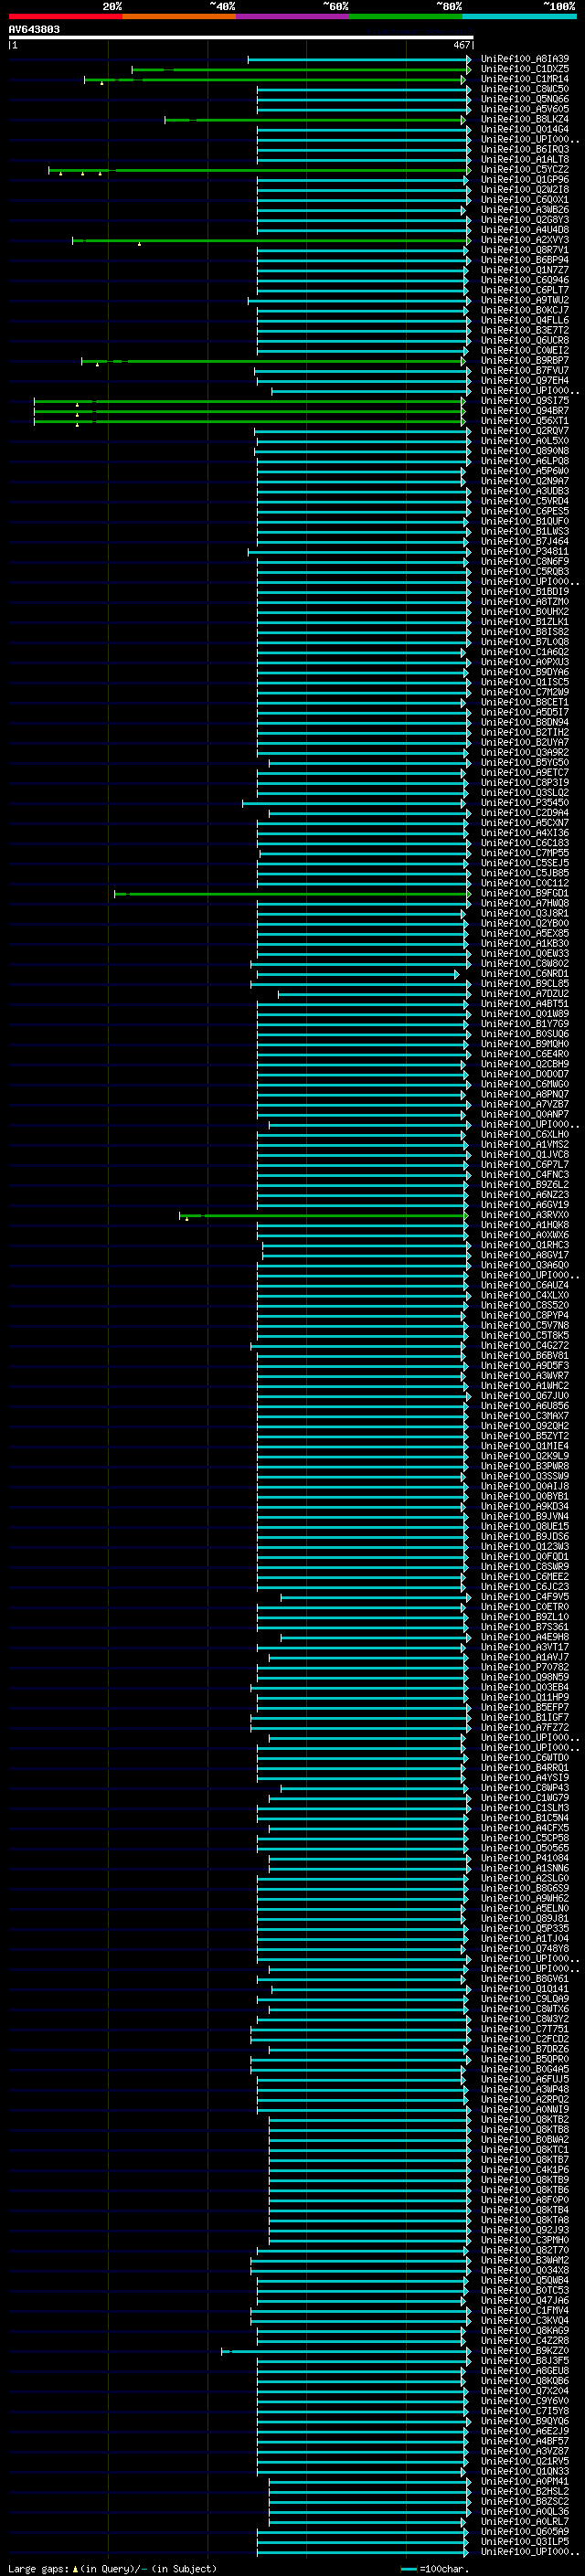Click the green ~80% identity legend segment
The width and height of the screenshot is (585, 2576).
[406, 17]
